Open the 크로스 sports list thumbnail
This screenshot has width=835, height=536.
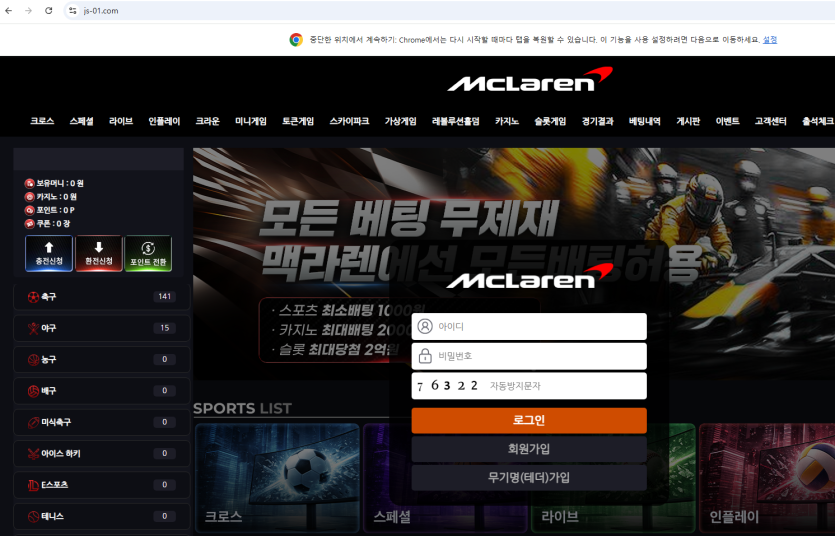(x=277, y=478)
